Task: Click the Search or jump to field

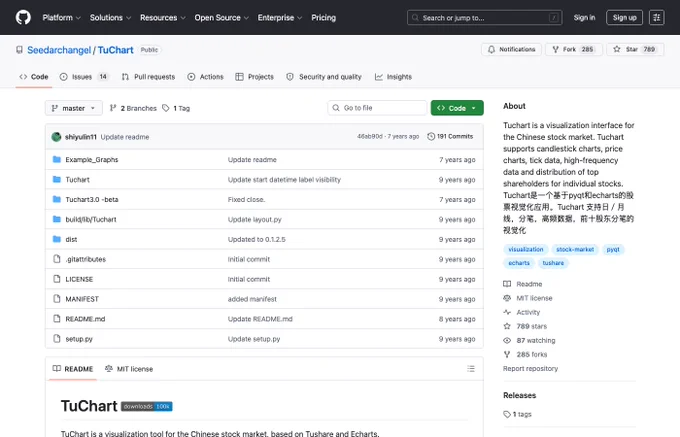Action: click(484, 18)
